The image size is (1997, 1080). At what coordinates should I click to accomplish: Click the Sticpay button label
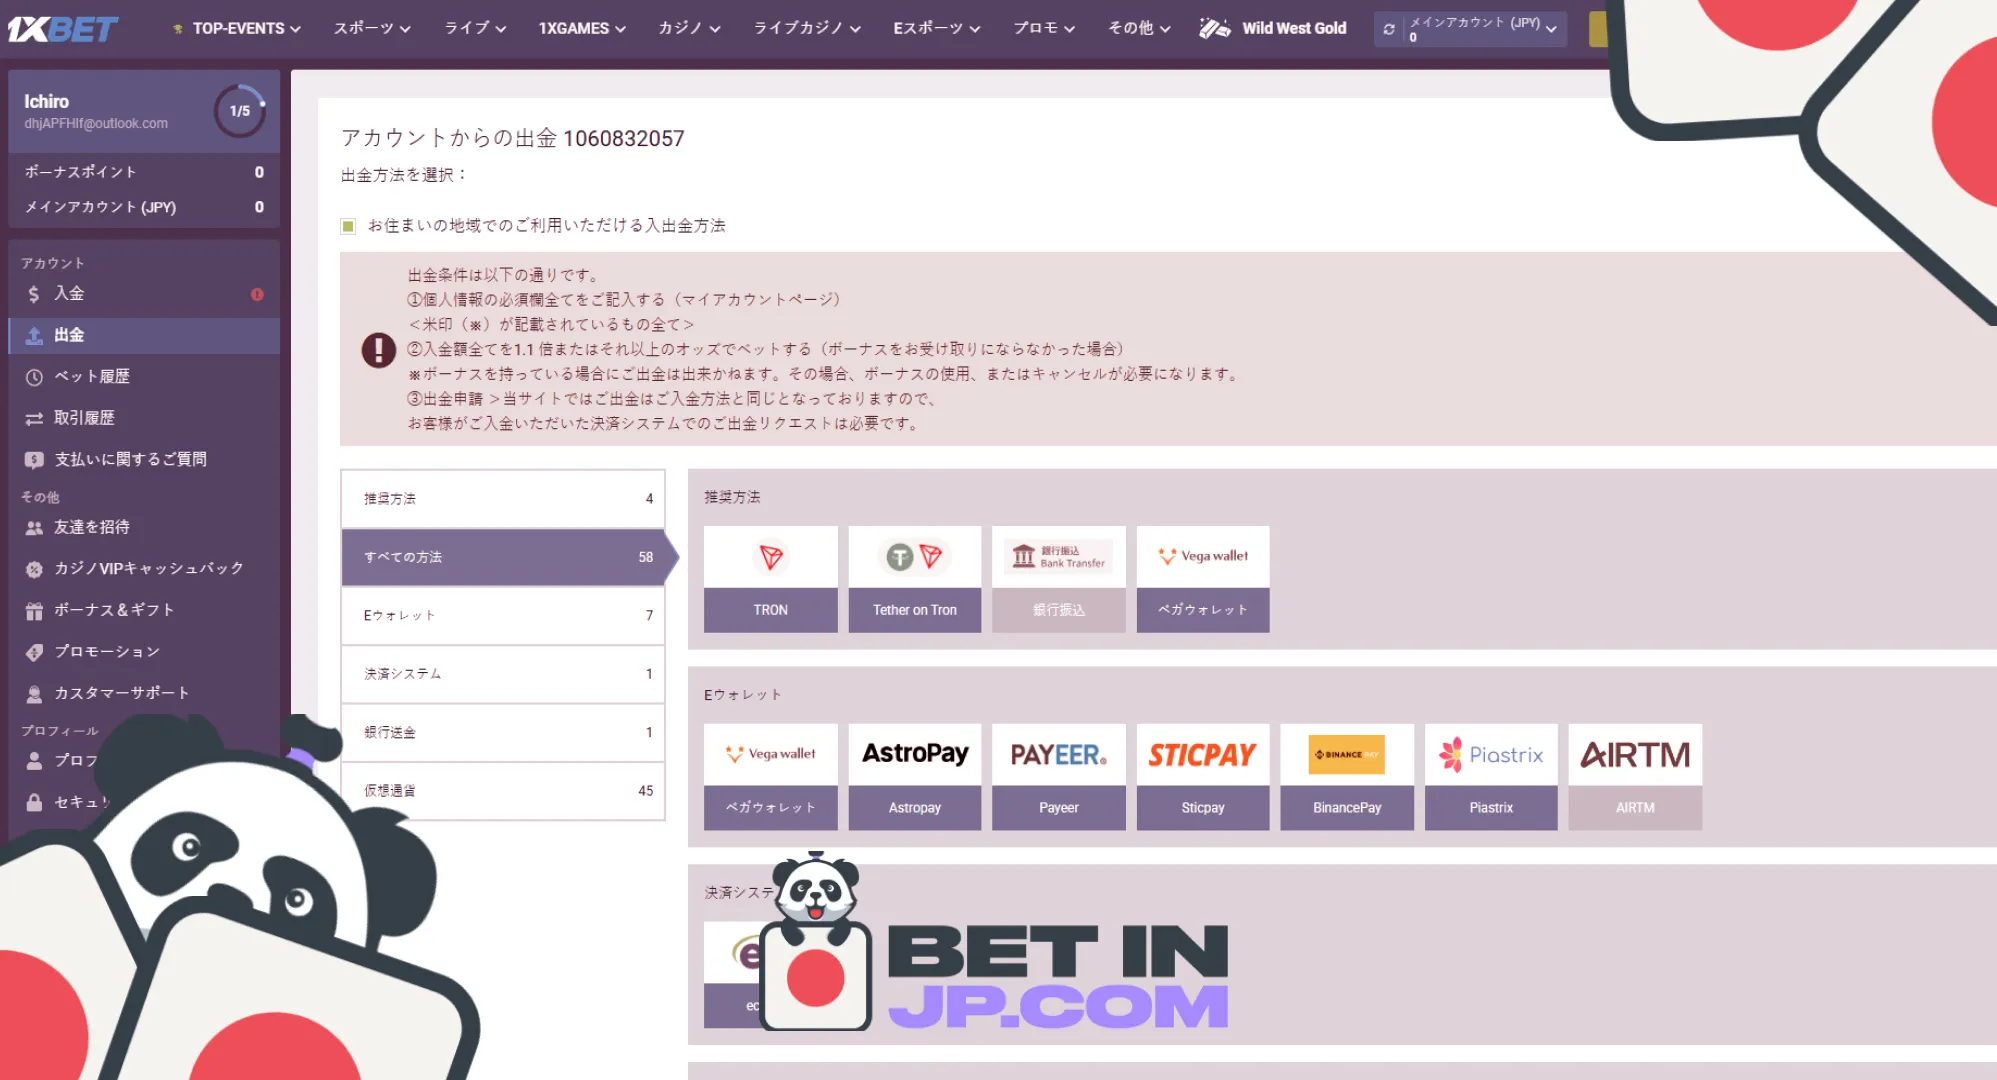click(x=1203, y=808)
